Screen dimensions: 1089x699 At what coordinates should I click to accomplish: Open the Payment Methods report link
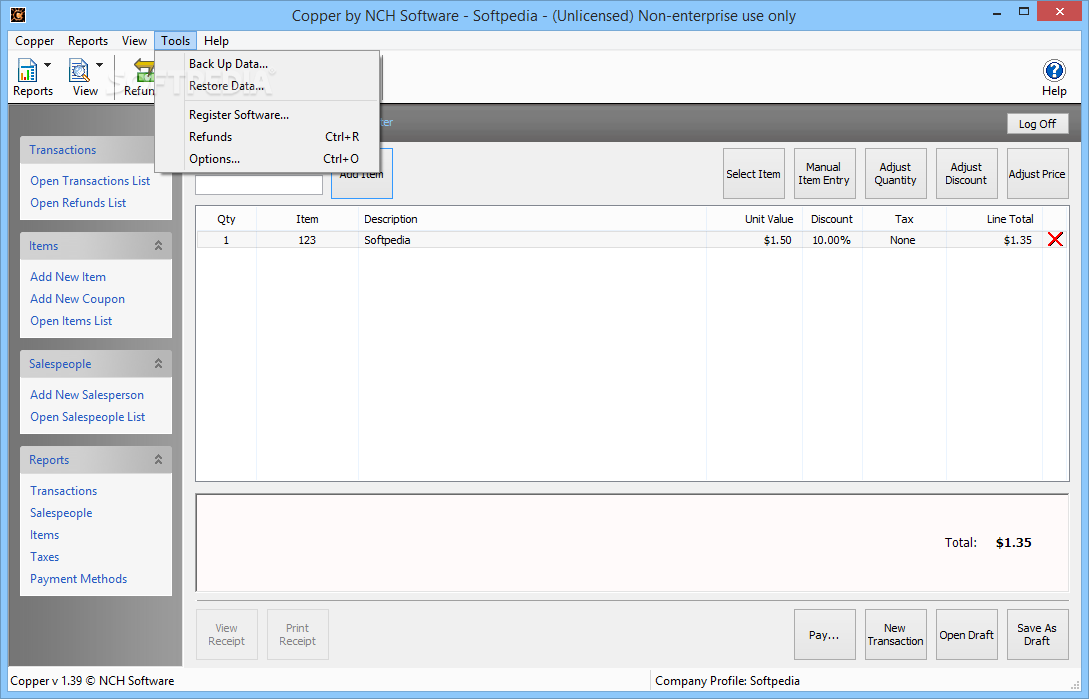(x=78, y=579)
